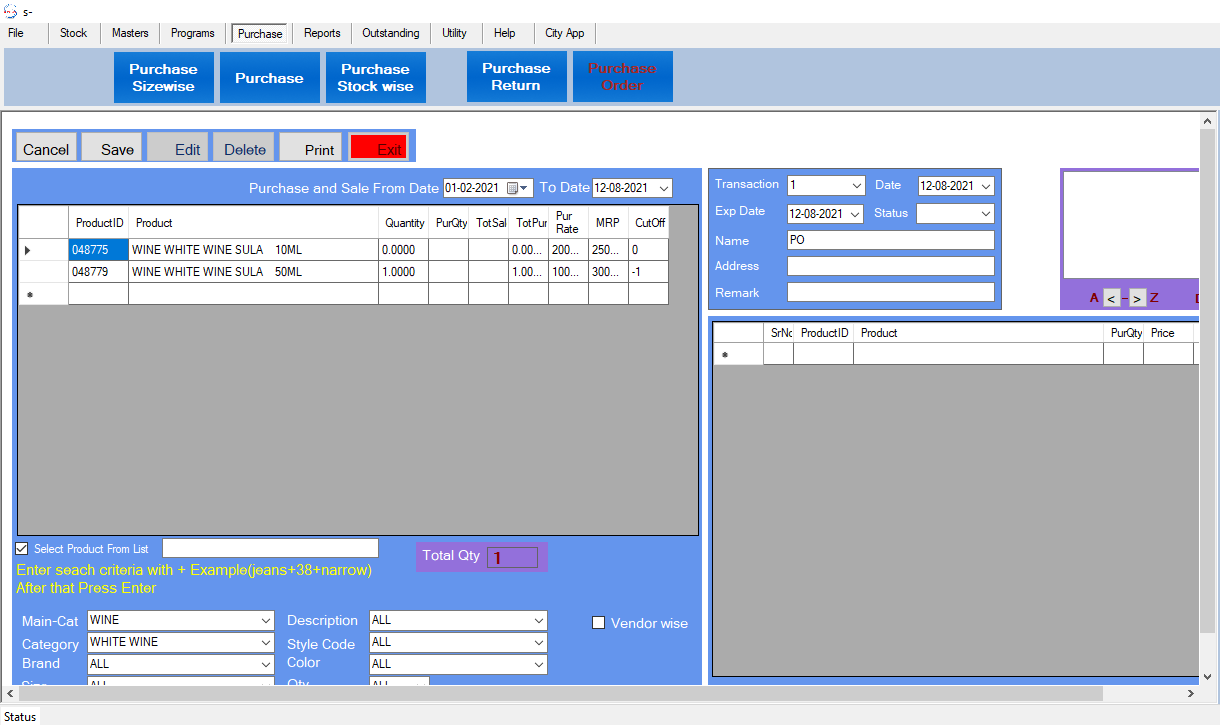Screen dimensions: 1220x725
Task: Open the From Date calendar picker icon
Action: [516, 188]
